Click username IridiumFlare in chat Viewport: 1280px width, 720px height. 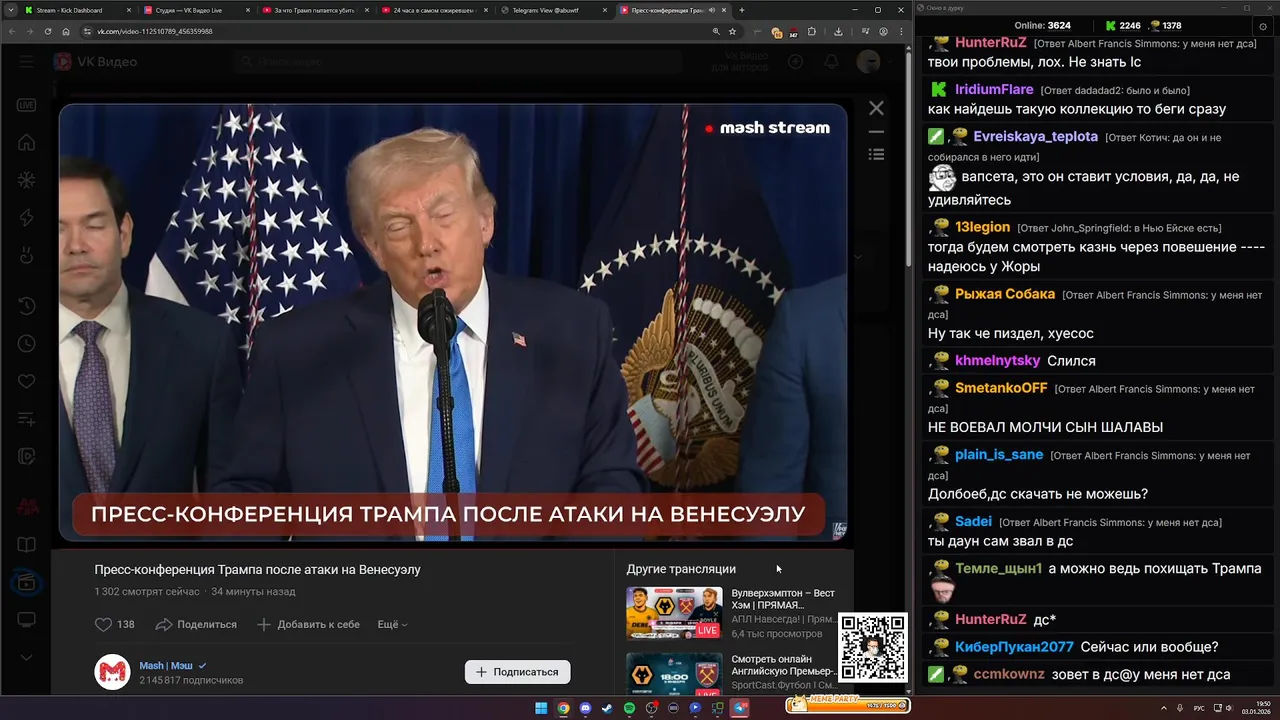pyautogui.click(x=994, y=89)
